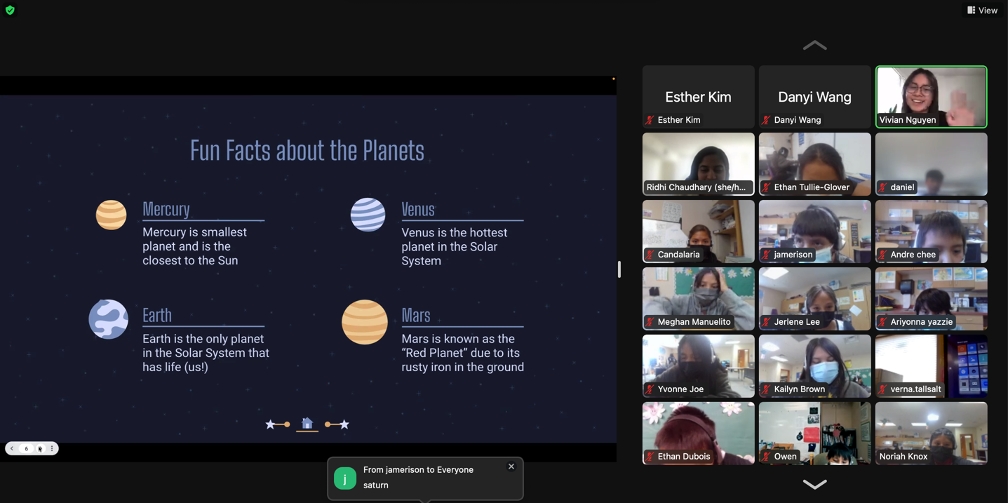Click the Mercury planet icon
Viewport: 1008px width, 504px height.
click(x=111, y=215)
